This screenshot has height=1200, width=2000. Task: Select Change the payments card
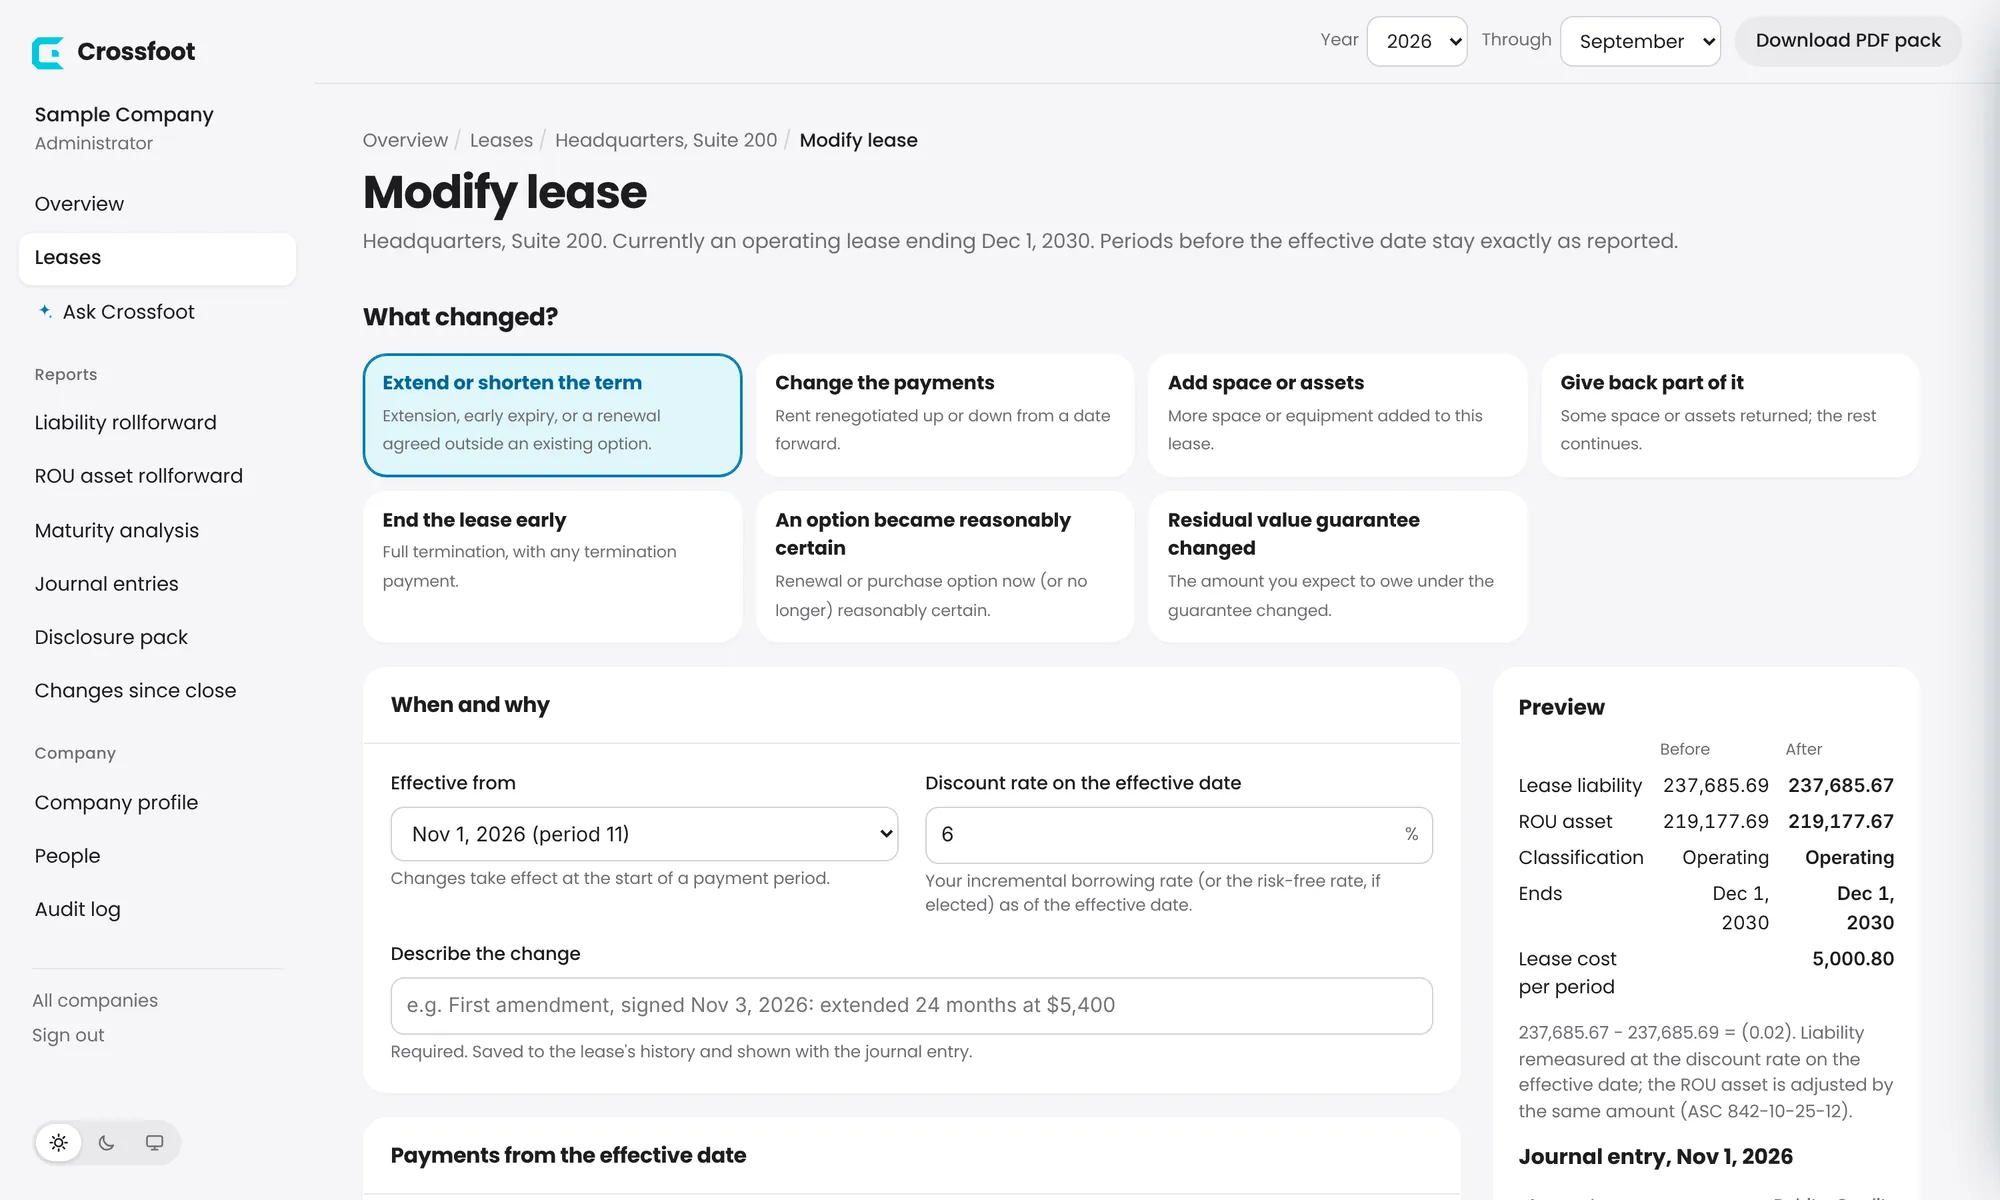tap(945, 415)
